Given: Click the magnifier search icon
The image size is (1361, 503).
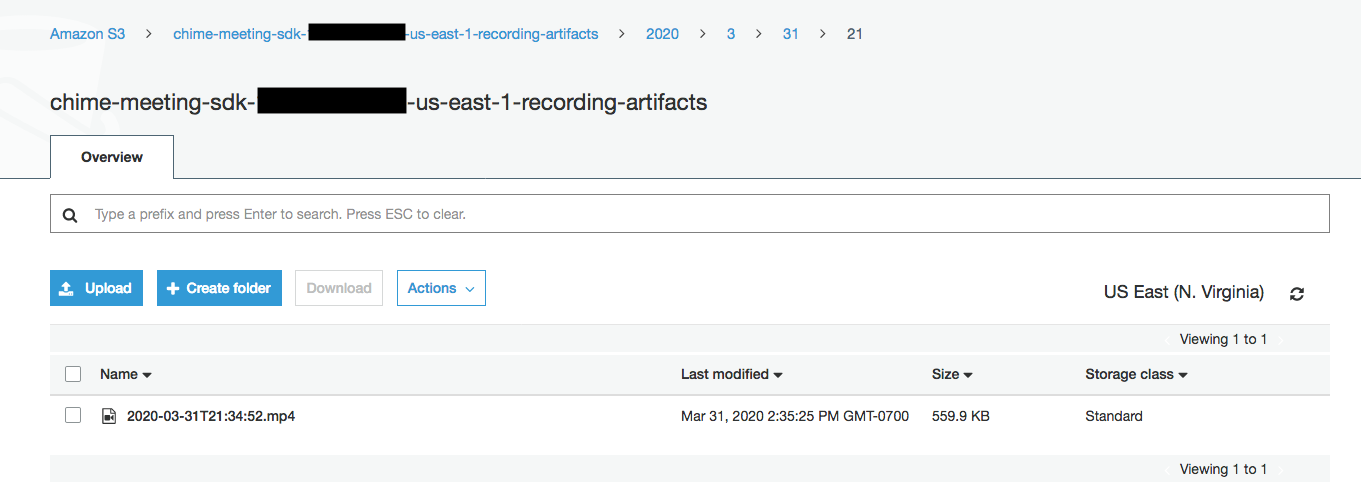Looking at the screenshot, I should tap(70, 215).
